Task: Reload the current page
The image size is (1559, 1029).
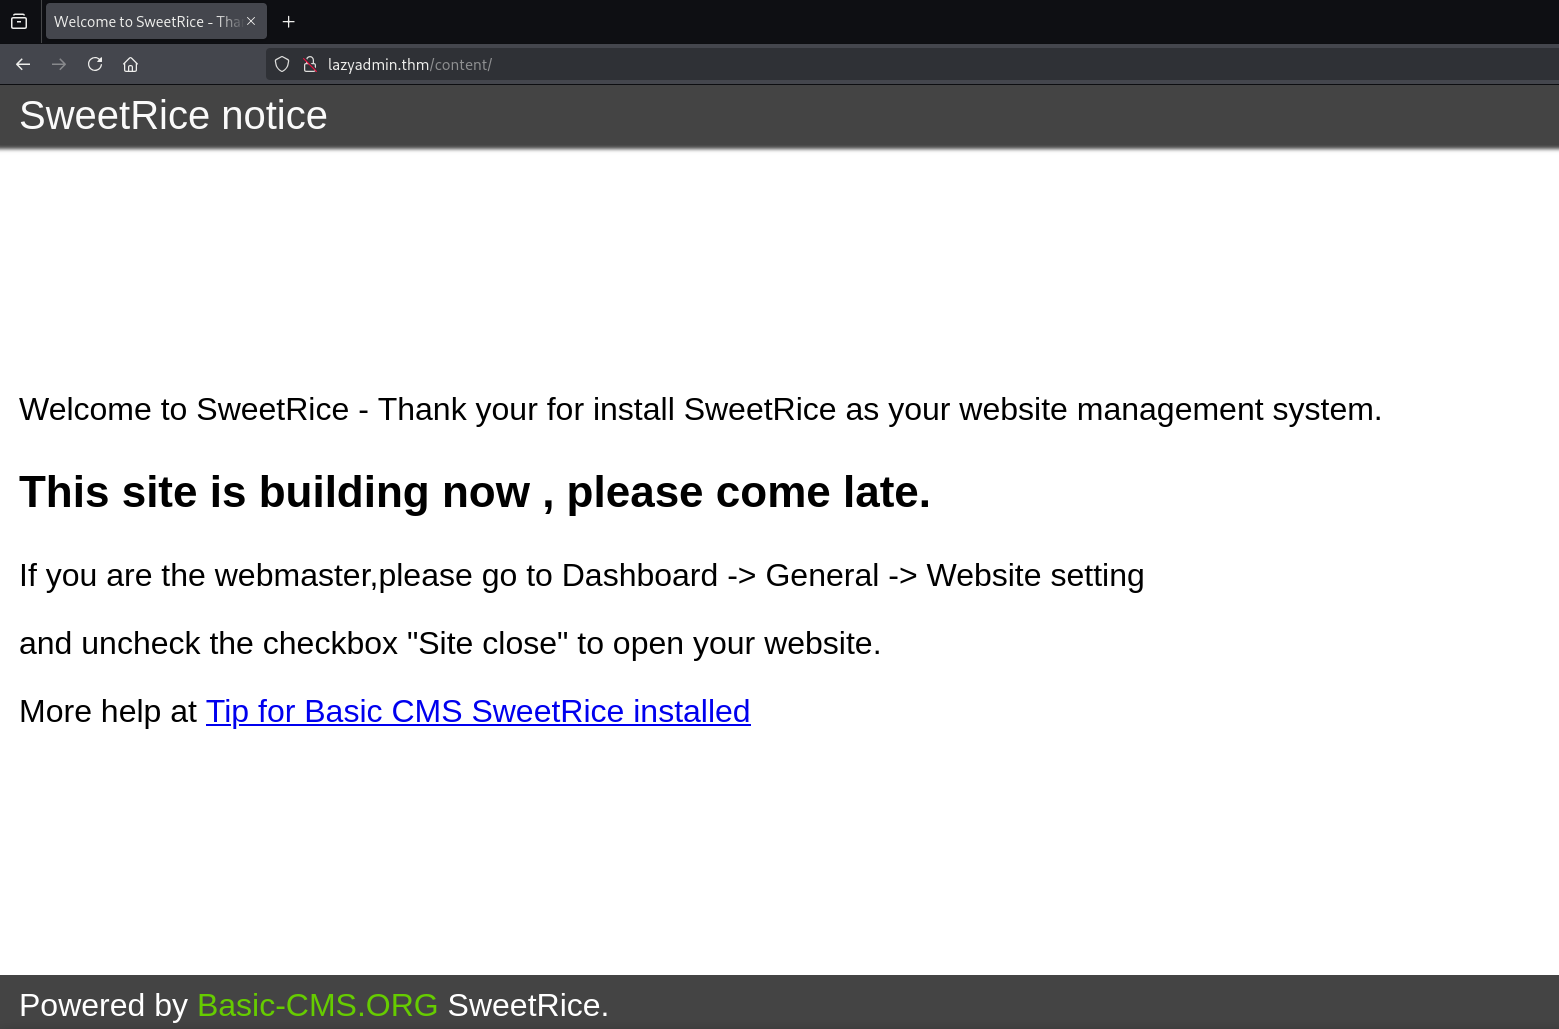Action: (95, 64)
